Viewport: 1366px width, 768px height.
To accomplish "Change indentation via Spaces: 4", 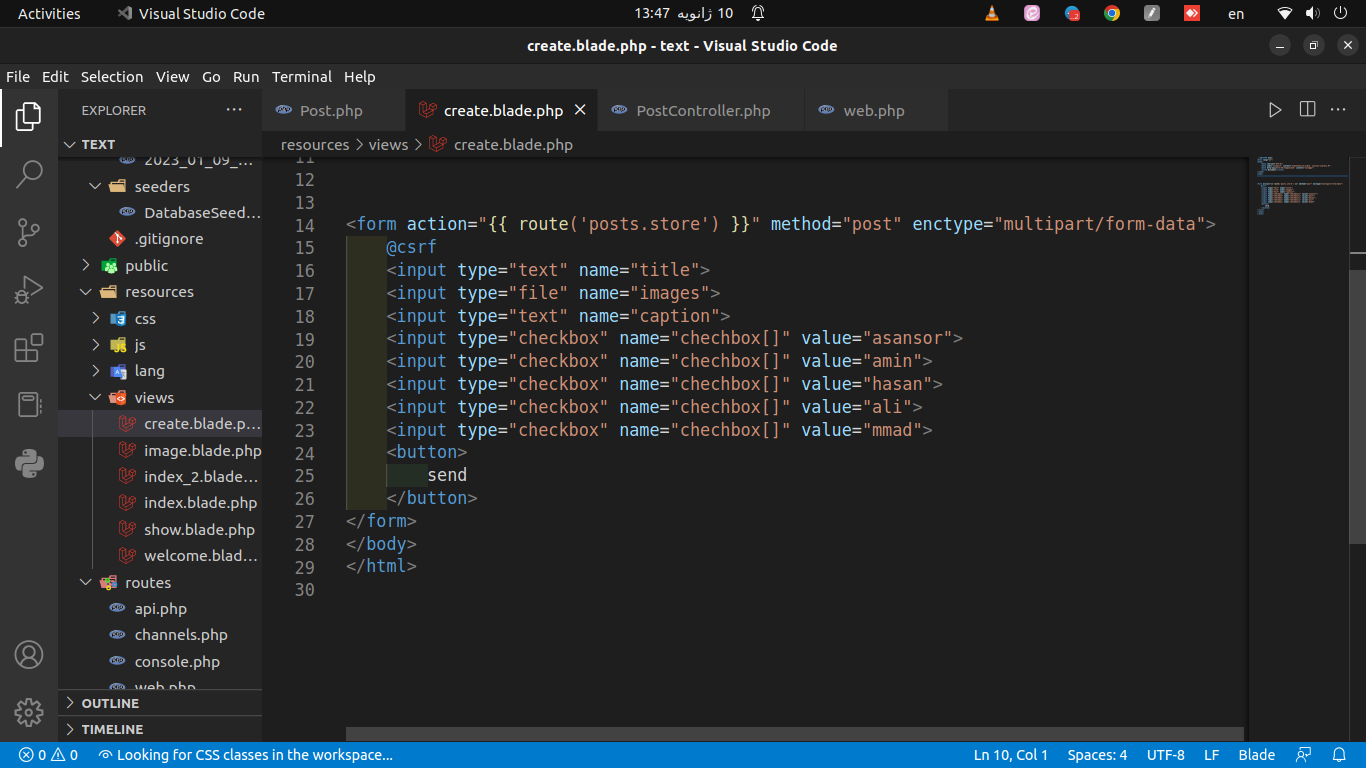I will point(1097,755).
